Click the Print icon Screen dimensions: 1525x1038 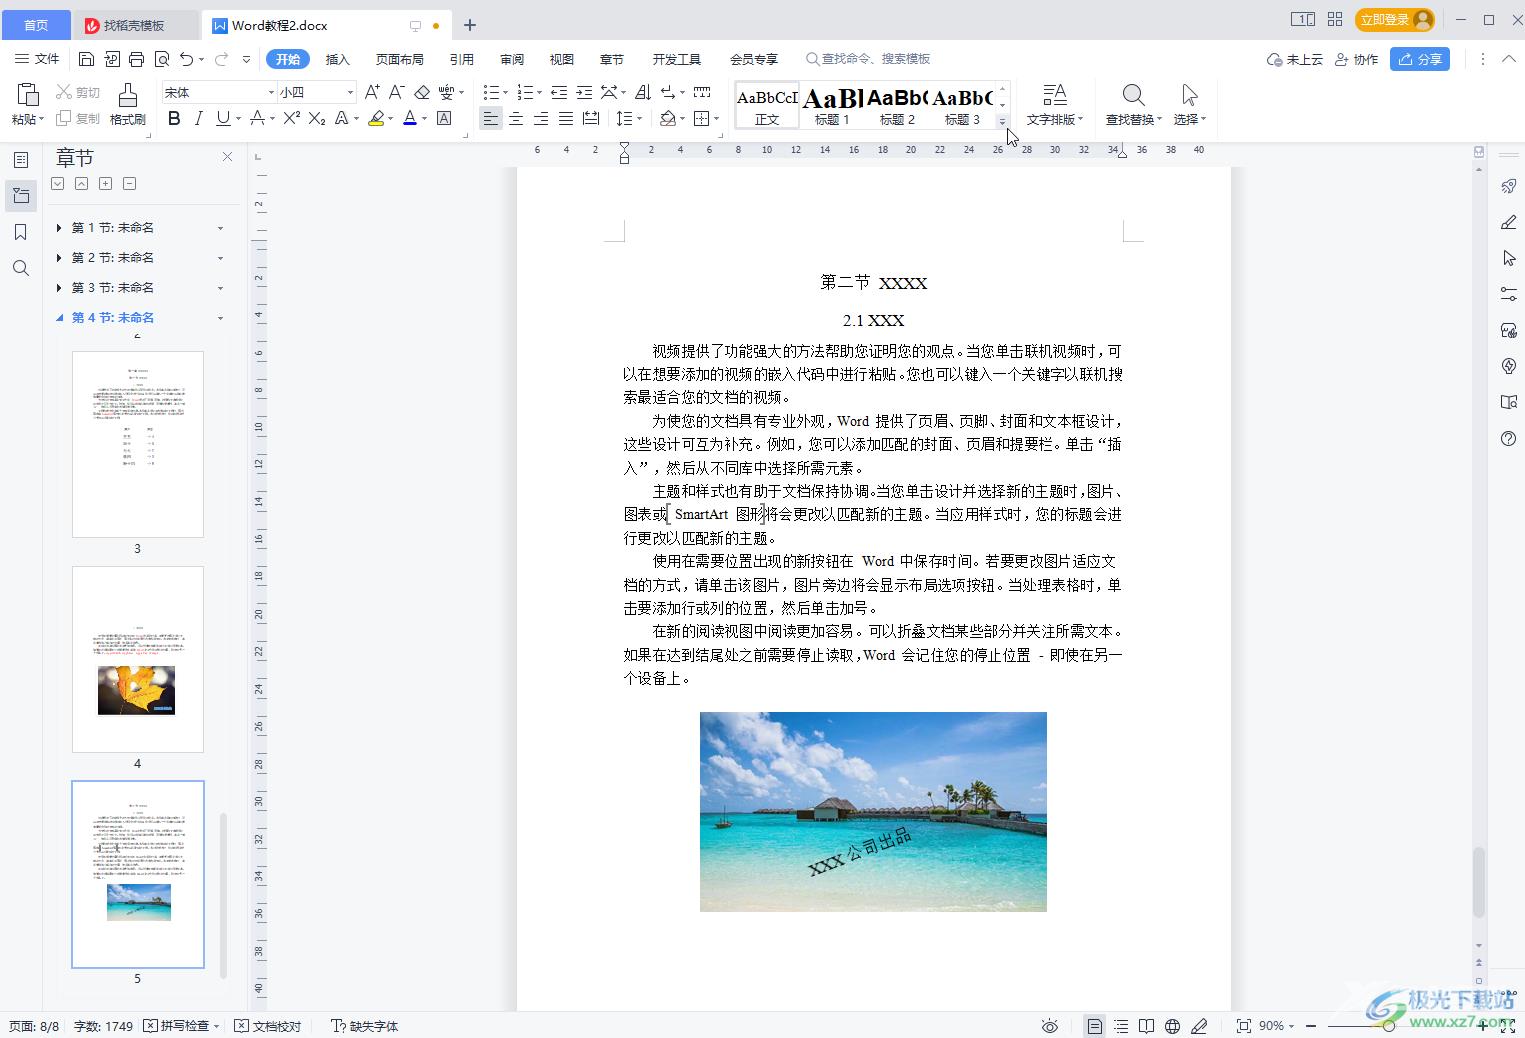click(x=136, y=59)
